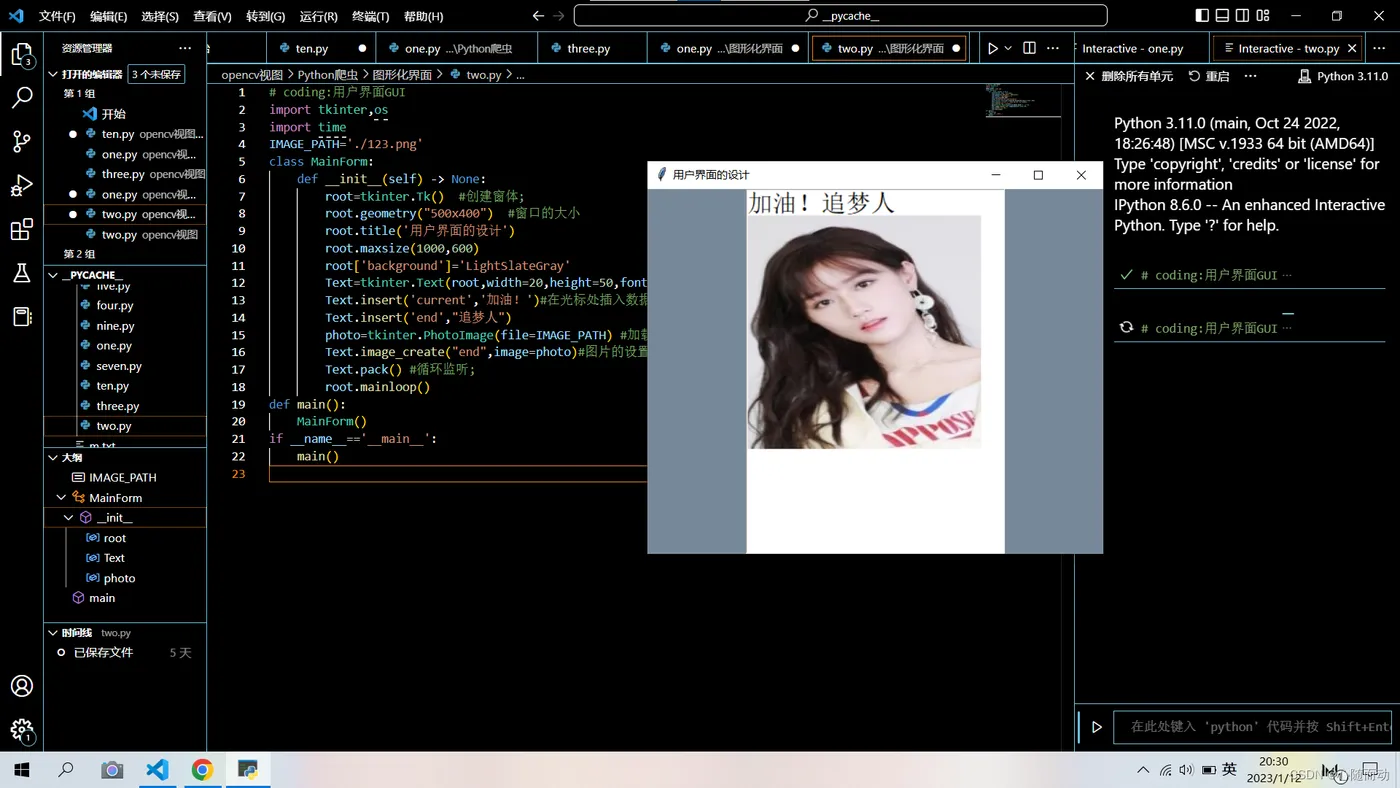Click the Run Python file play icon

point(992,48)
